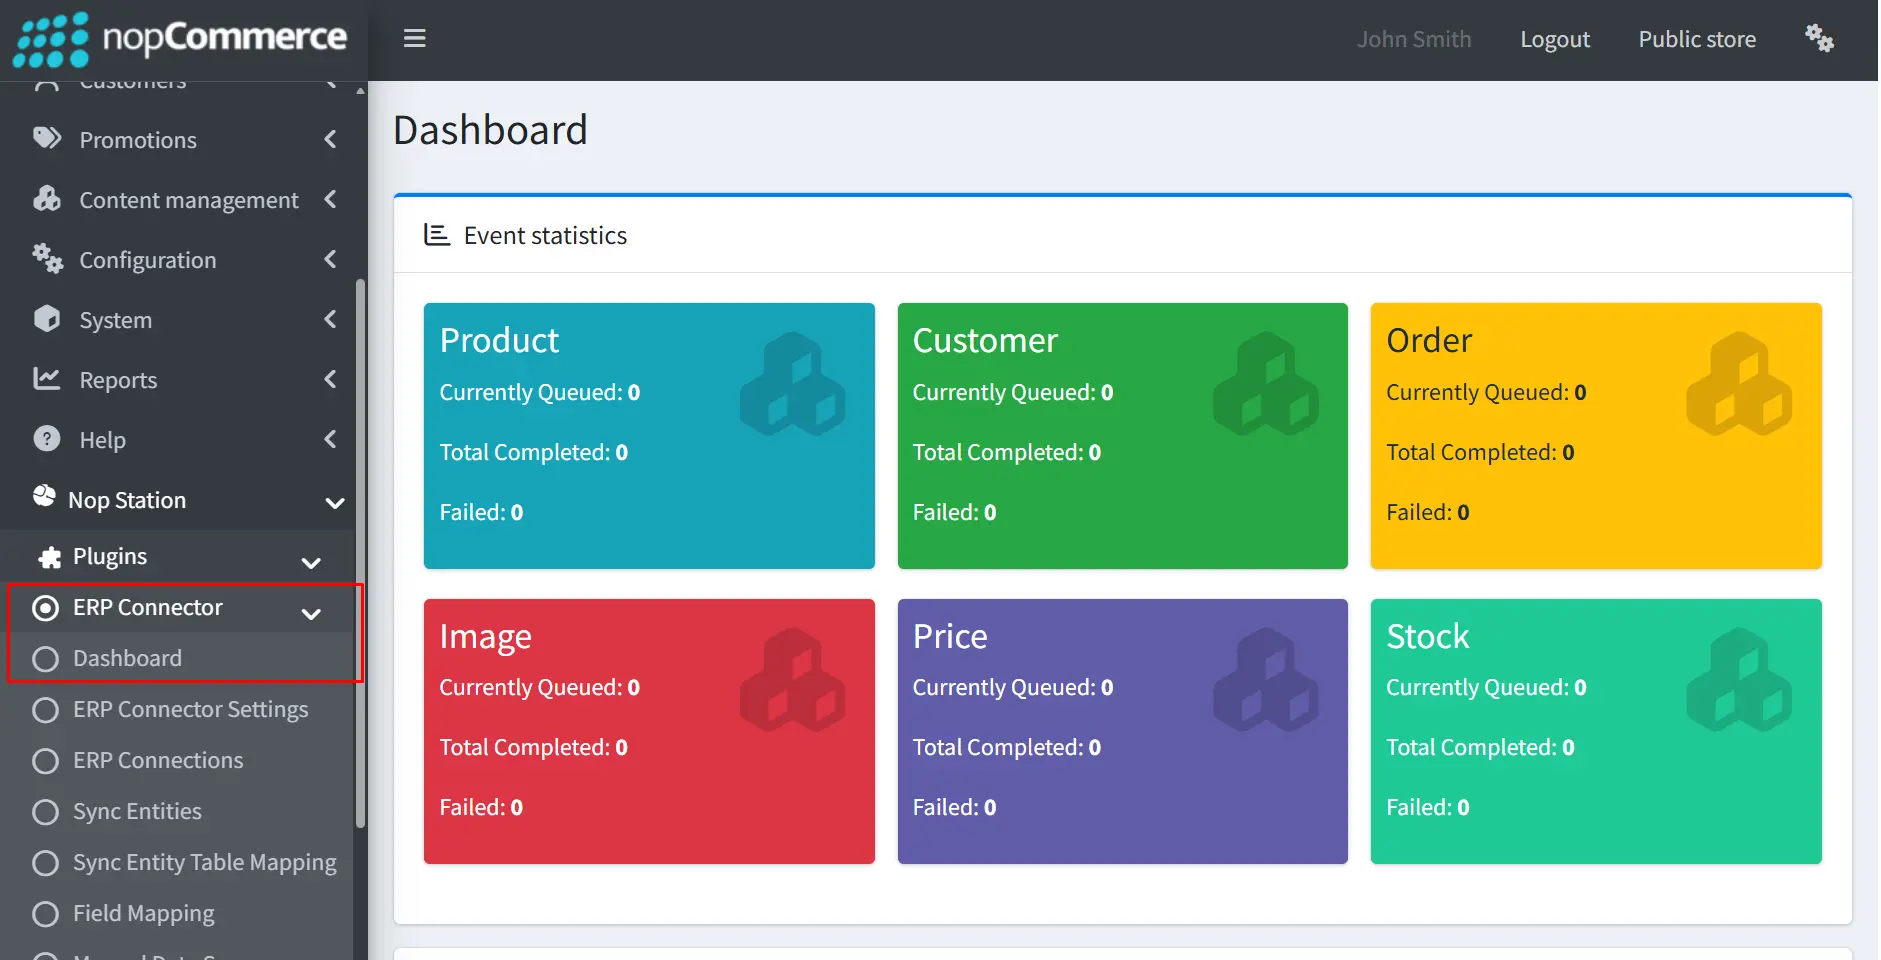The width and height of the screenshot is (1881, 960).
Task: Click the Configuration gears icon in sidebar
Action: 47,258
